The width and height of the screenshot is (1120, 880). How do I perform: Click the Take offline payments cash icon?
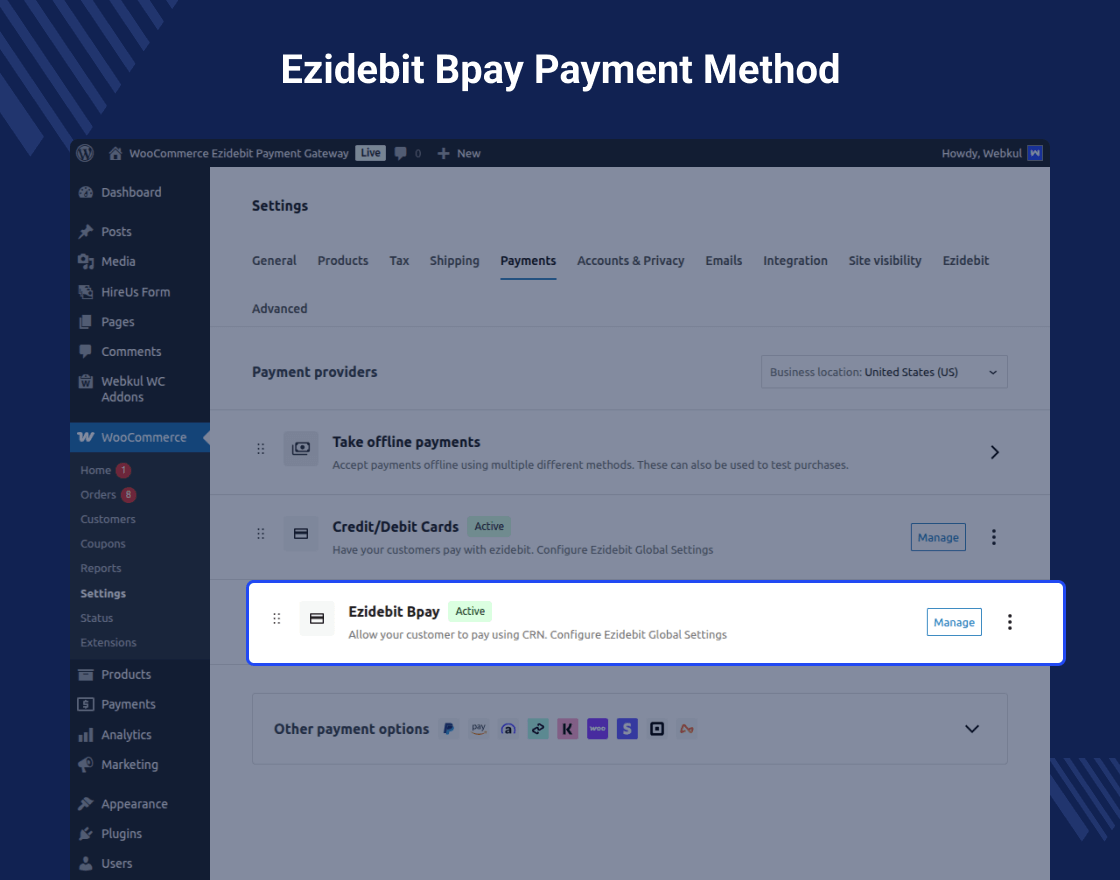tap(301, 449)
